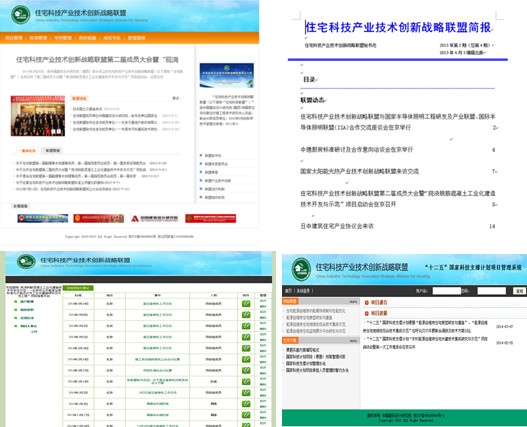Click the 目录 heading in the briefing document

(309, 80)
